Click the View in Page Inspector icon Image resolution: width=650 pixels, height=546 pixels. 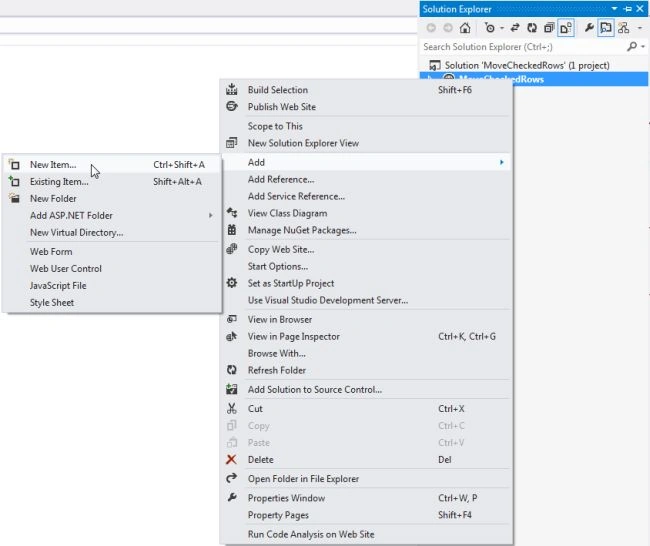(x=232, y=336)
